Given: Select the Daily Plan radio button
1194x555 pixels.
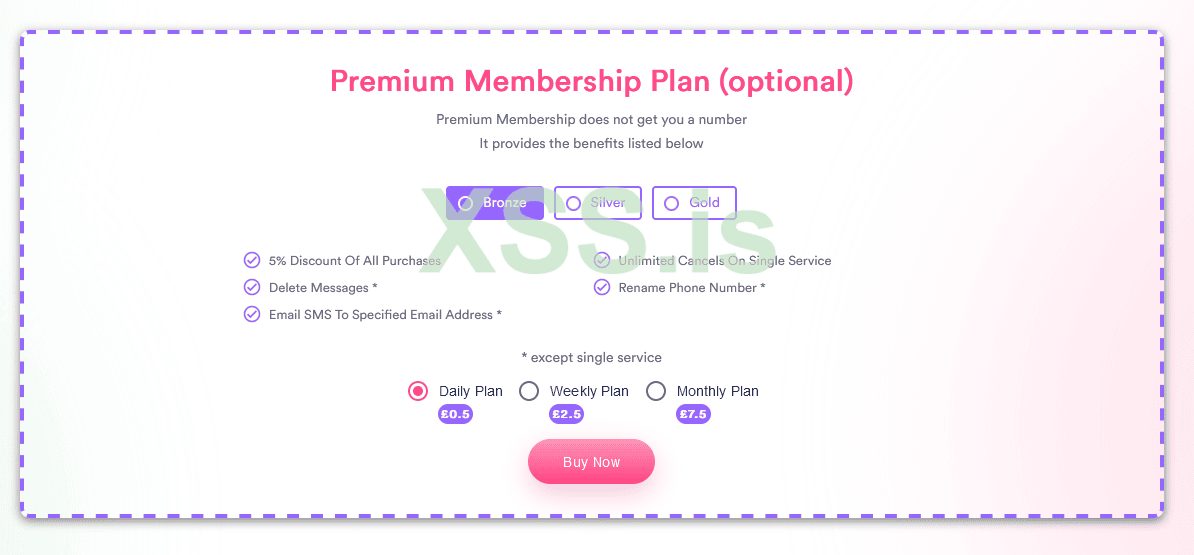Looking at the screenshot, I should [x=418, y=391].
